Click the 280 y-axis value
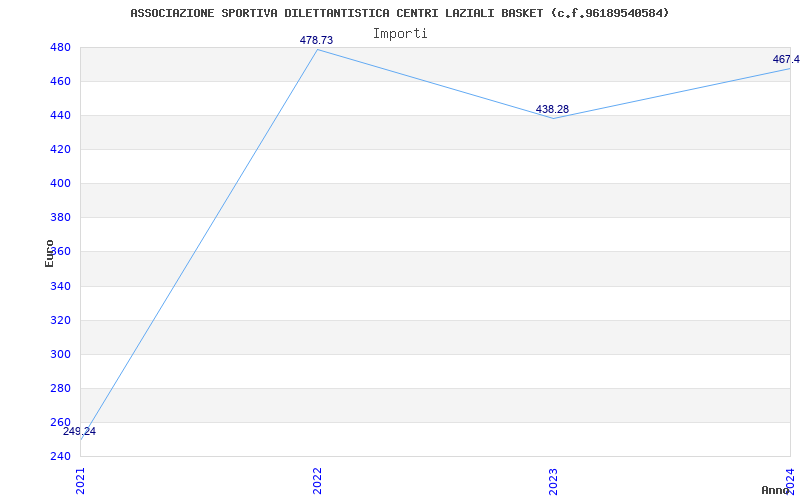 tap(60, 388)
